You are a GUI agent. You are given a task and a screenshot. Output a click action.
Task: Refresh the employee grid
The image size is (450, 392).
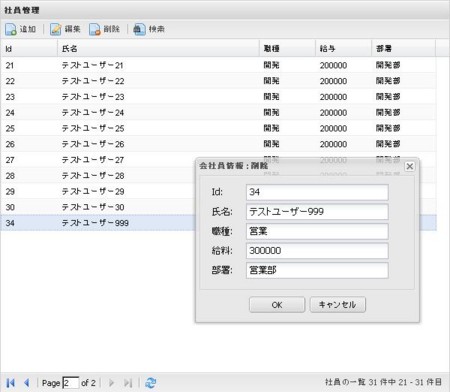point(150,383)
